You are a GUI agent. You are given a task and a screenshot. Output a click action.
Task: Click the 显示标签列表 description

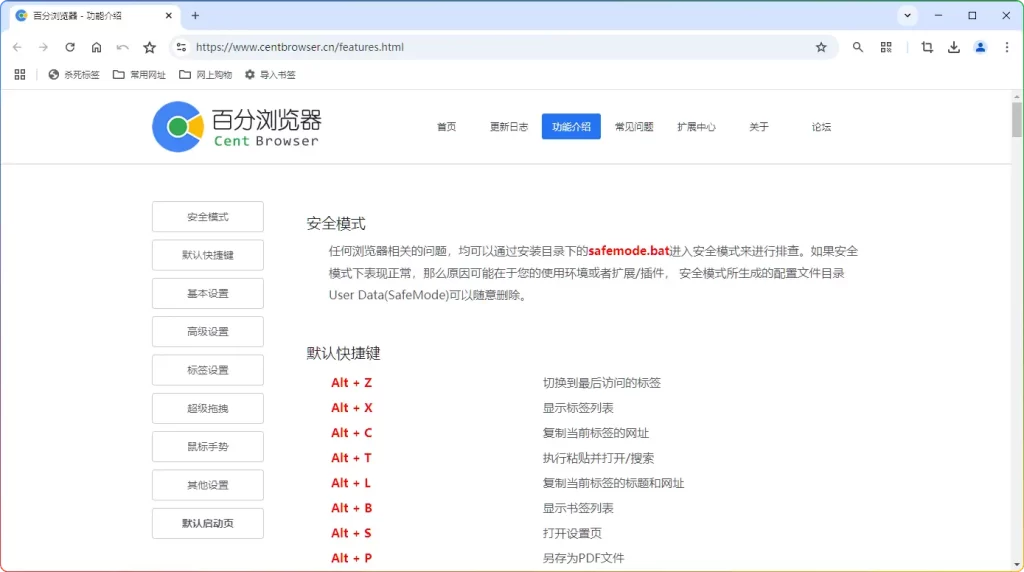pyautogui.click(x=578, y=408)
